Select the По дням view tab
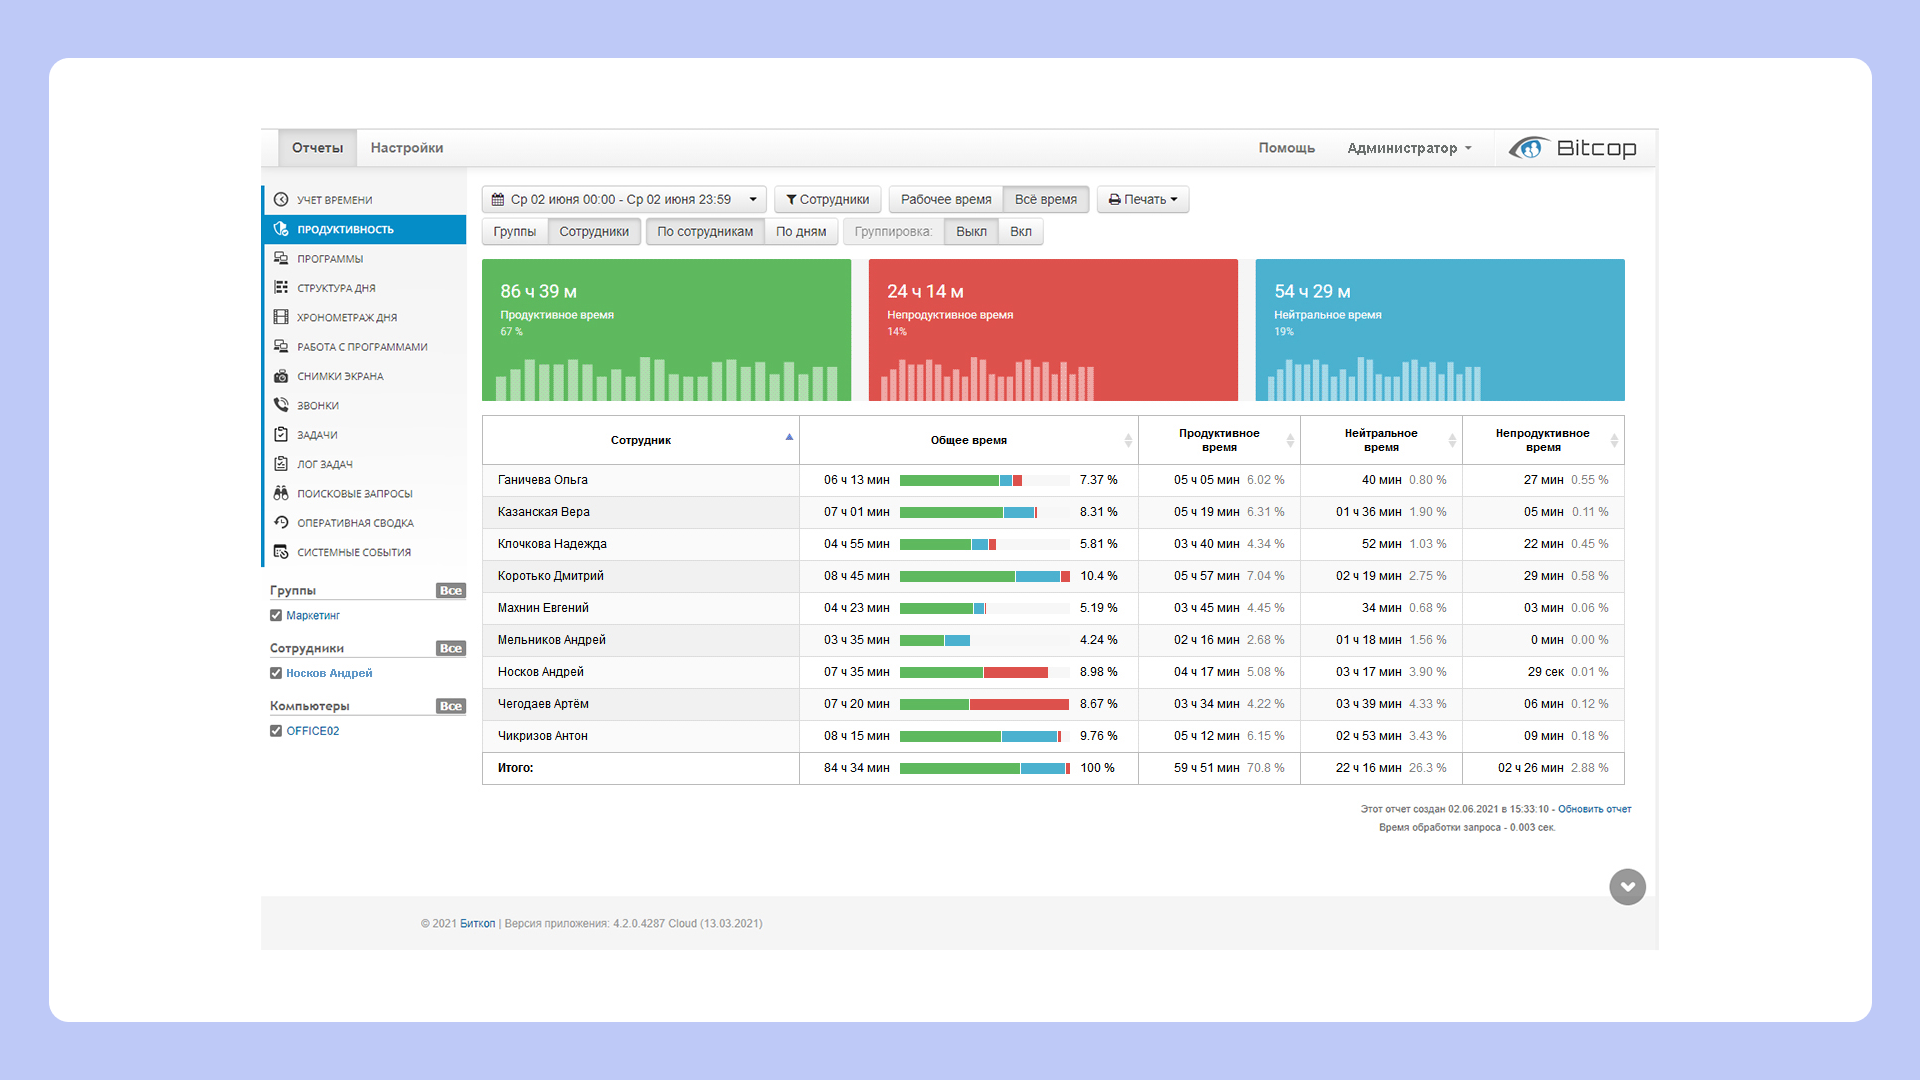1920x1080 pixels. (x=801, y=232)
